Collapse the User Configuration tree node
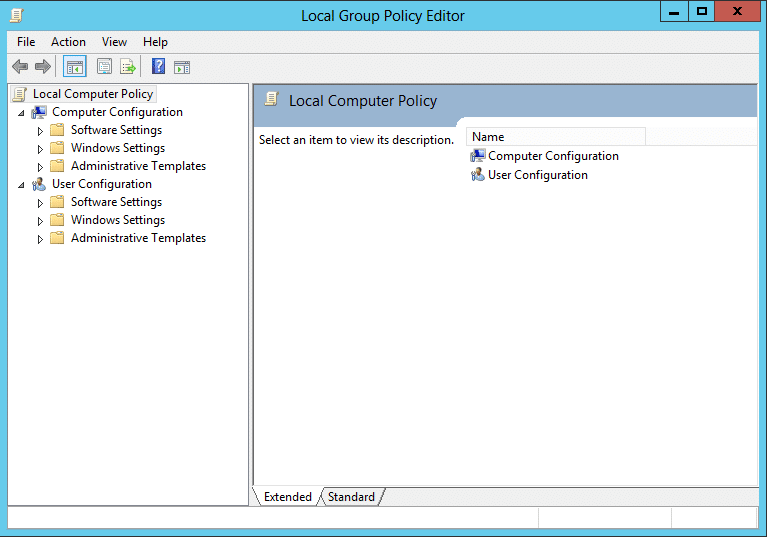 21,185
